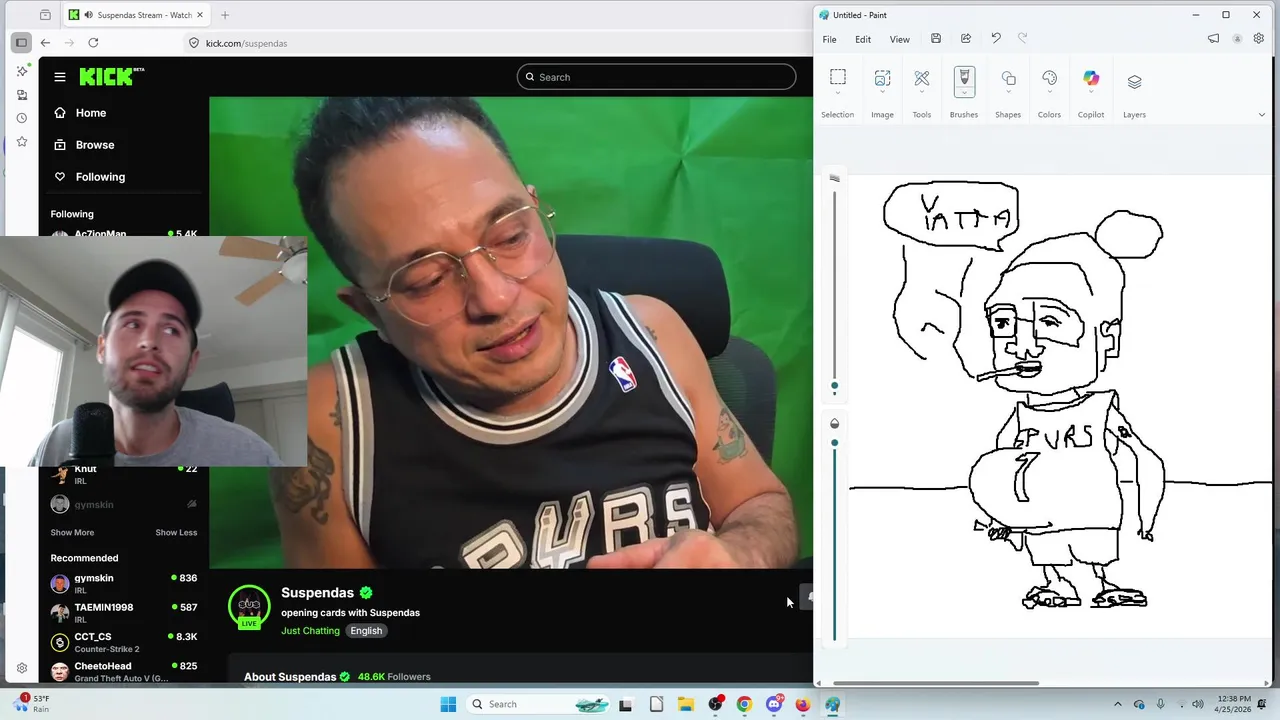Screen dimensions: 1280x720
Task: Open Paint settings gear
Action: 1259,39
